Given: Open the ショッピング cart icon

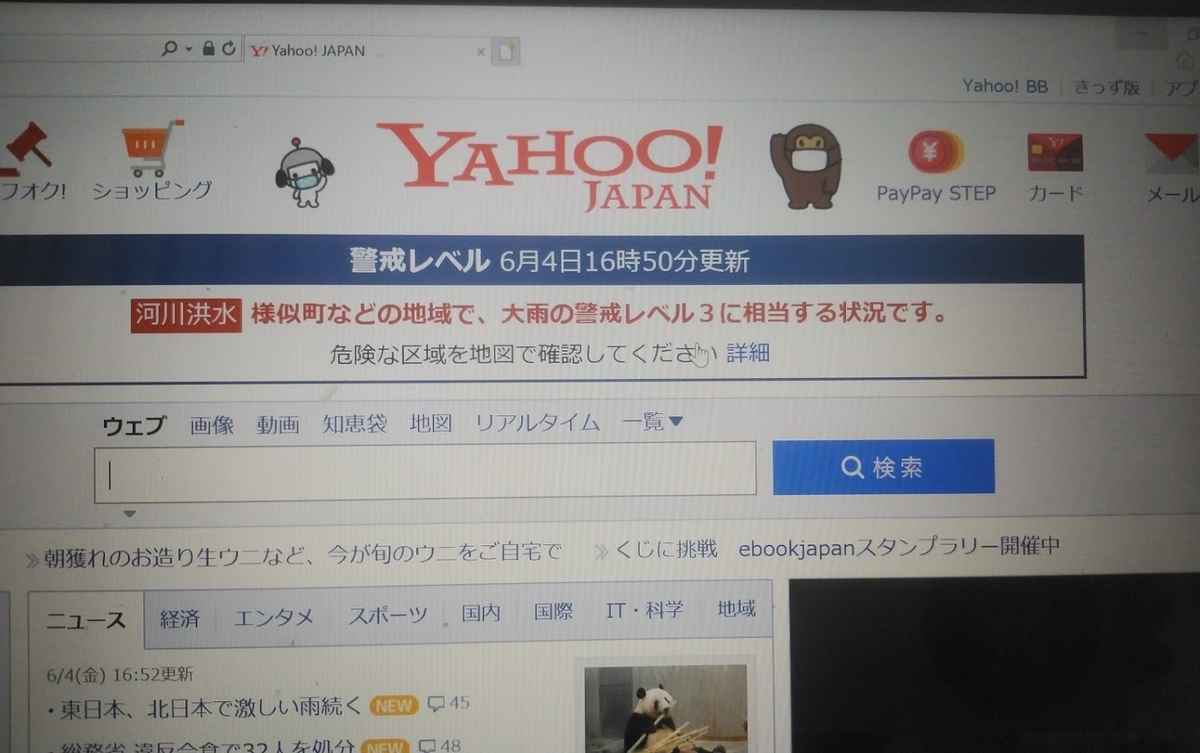Looking at the screenshot, I should pos(152,147).
